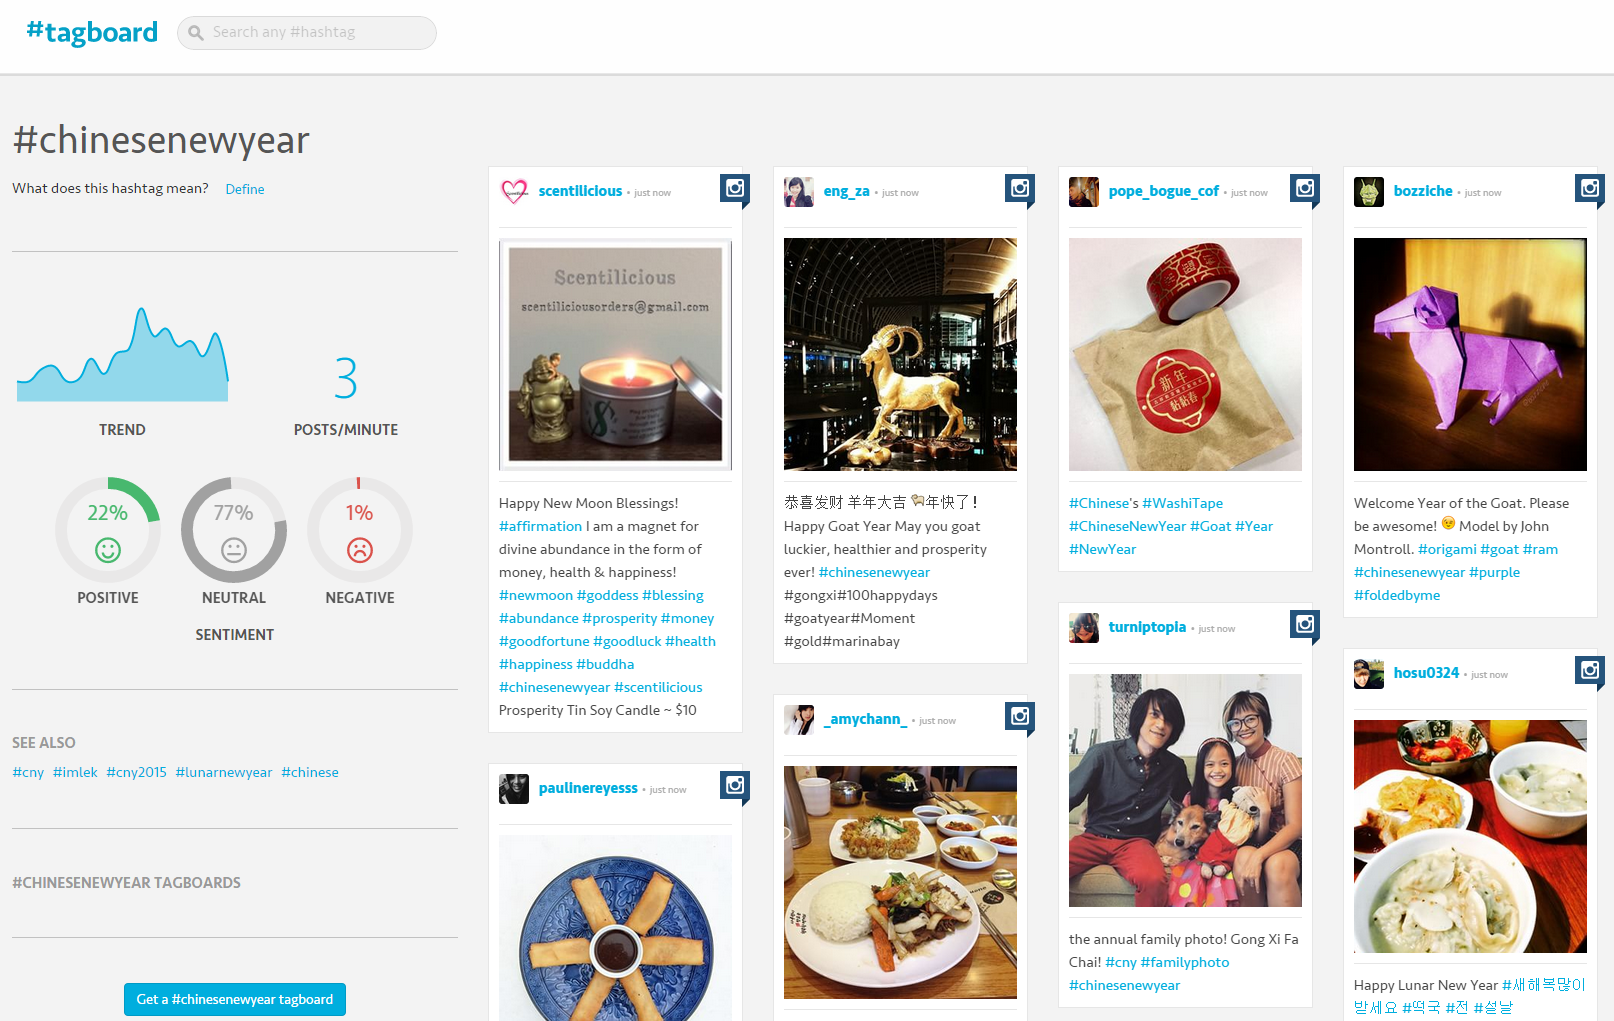This screenshot has width=1614, height=1021.
Task: Click the Instagram icon on _amychann_ post
Action: click(x=1020, y=716)
